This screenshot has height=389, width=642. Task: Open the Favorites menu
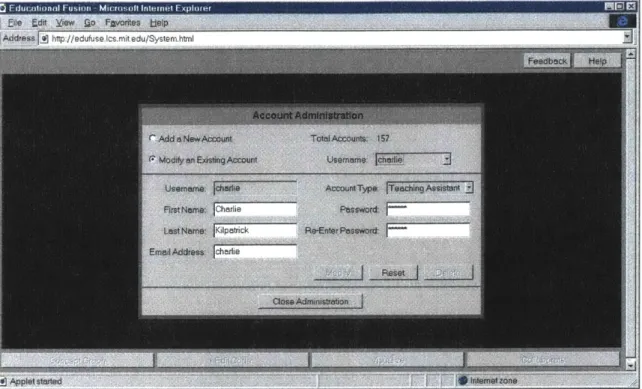click(x=122, y=23)
